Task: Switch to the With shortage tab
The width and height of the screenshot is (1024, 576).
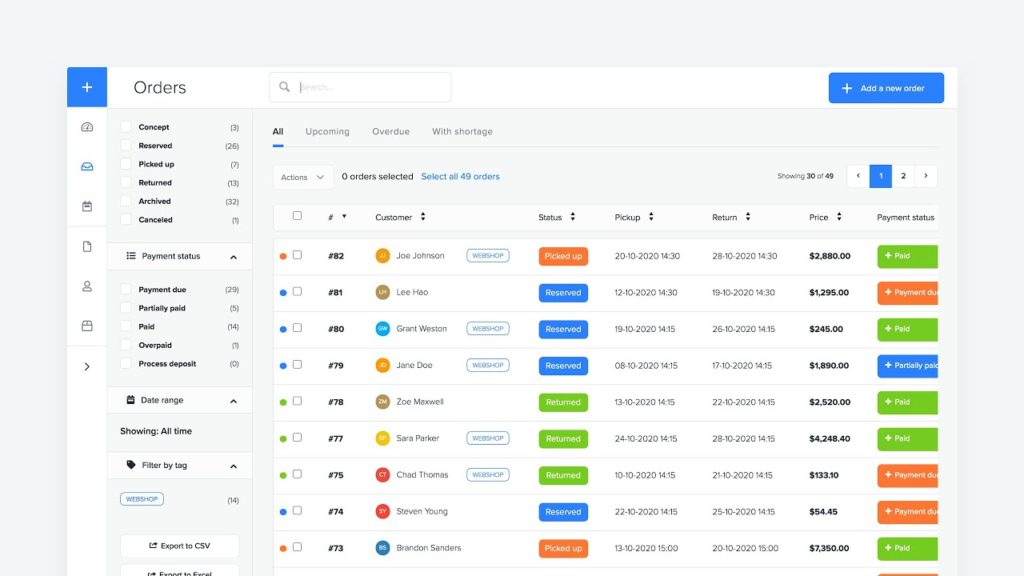Action: (462, 132)
